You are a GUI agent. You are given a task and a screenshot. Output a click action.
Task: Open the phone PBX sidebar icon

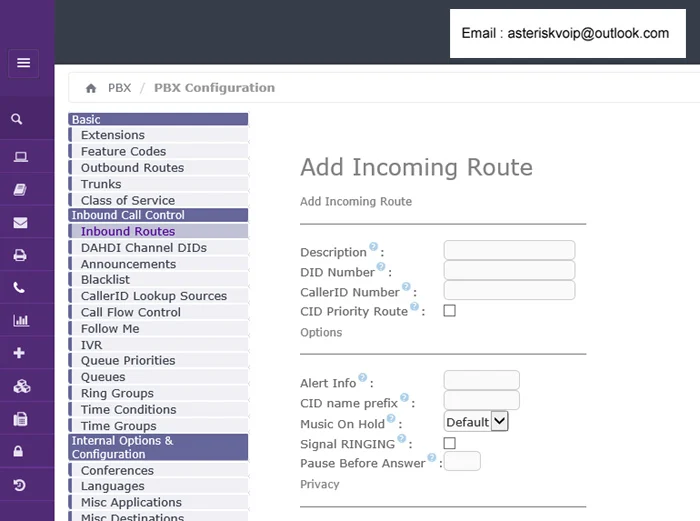tap(19, 288)
